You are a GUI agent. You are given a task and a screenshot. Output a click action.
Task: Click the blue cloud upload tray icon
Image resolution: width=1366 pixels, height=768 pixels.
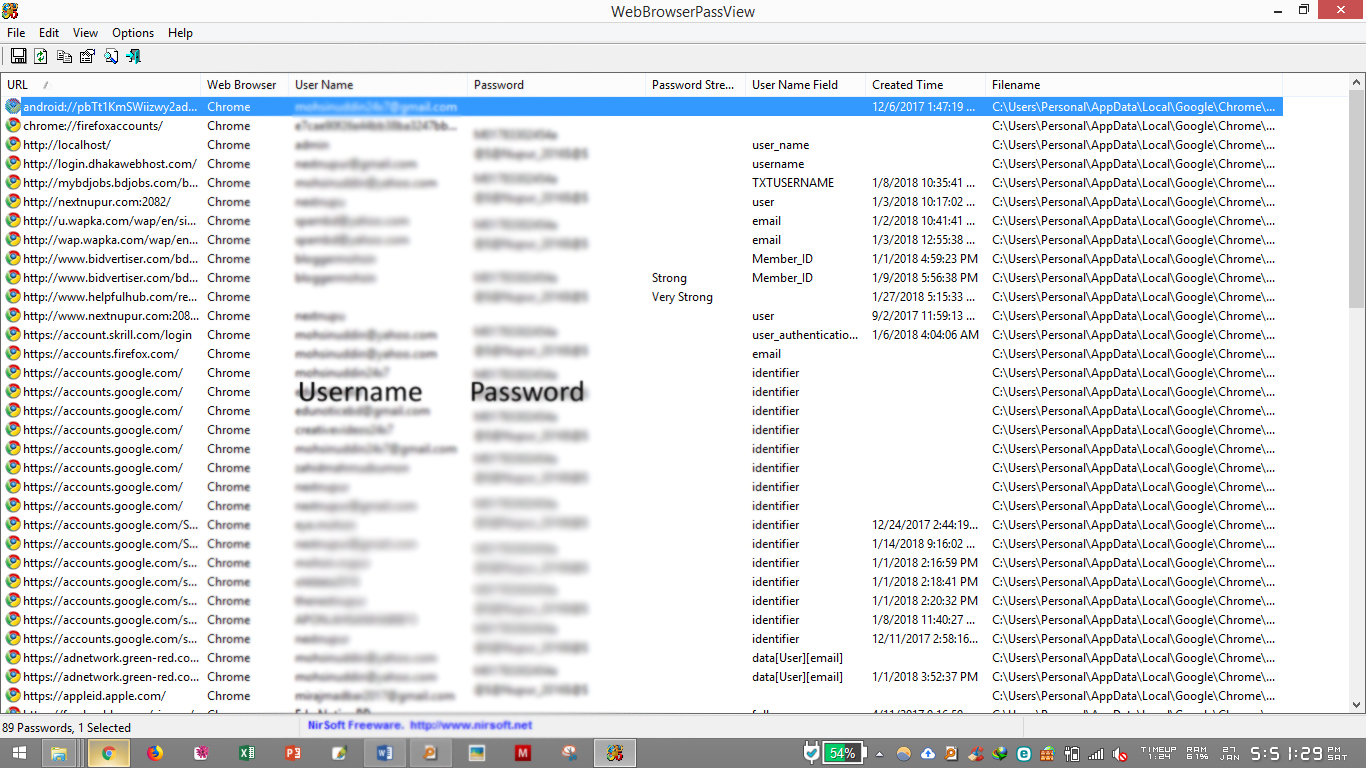(x=928, y=753)
